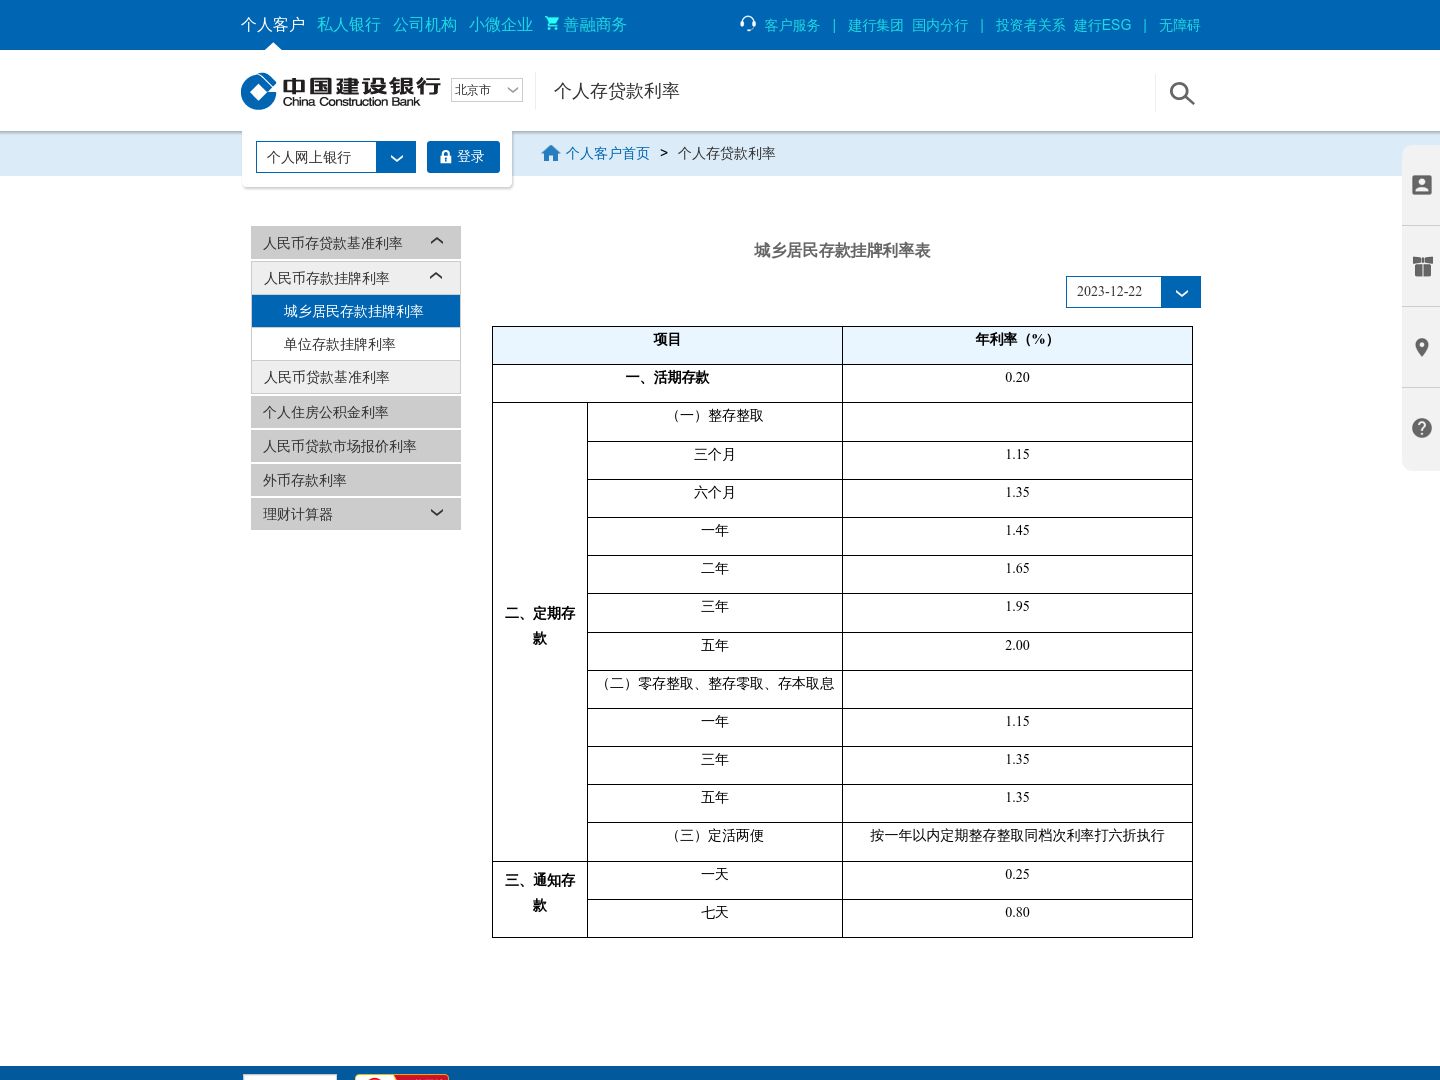Click the 二年 term cell

tap(715, 574)
